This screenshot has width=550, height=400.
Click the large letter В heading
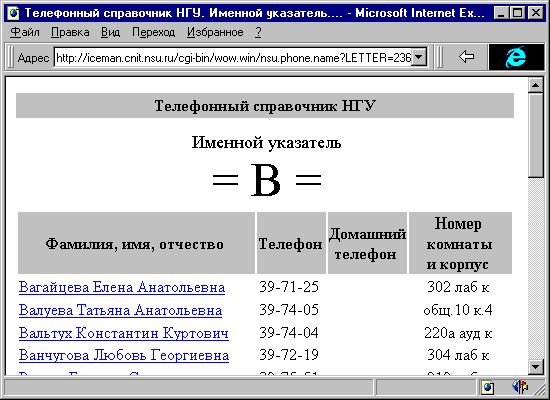click(266, 180)
